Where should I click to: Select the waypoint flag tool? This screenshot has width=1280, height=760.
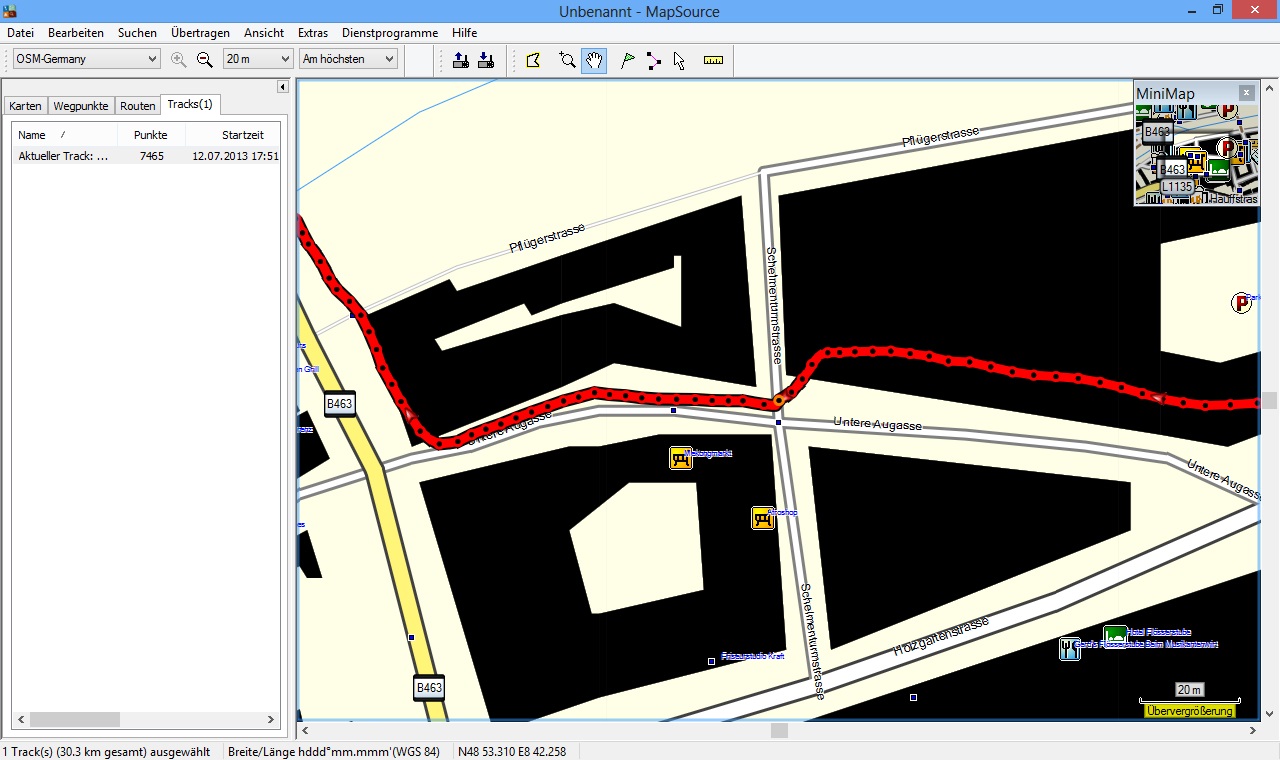coord(627,60)
